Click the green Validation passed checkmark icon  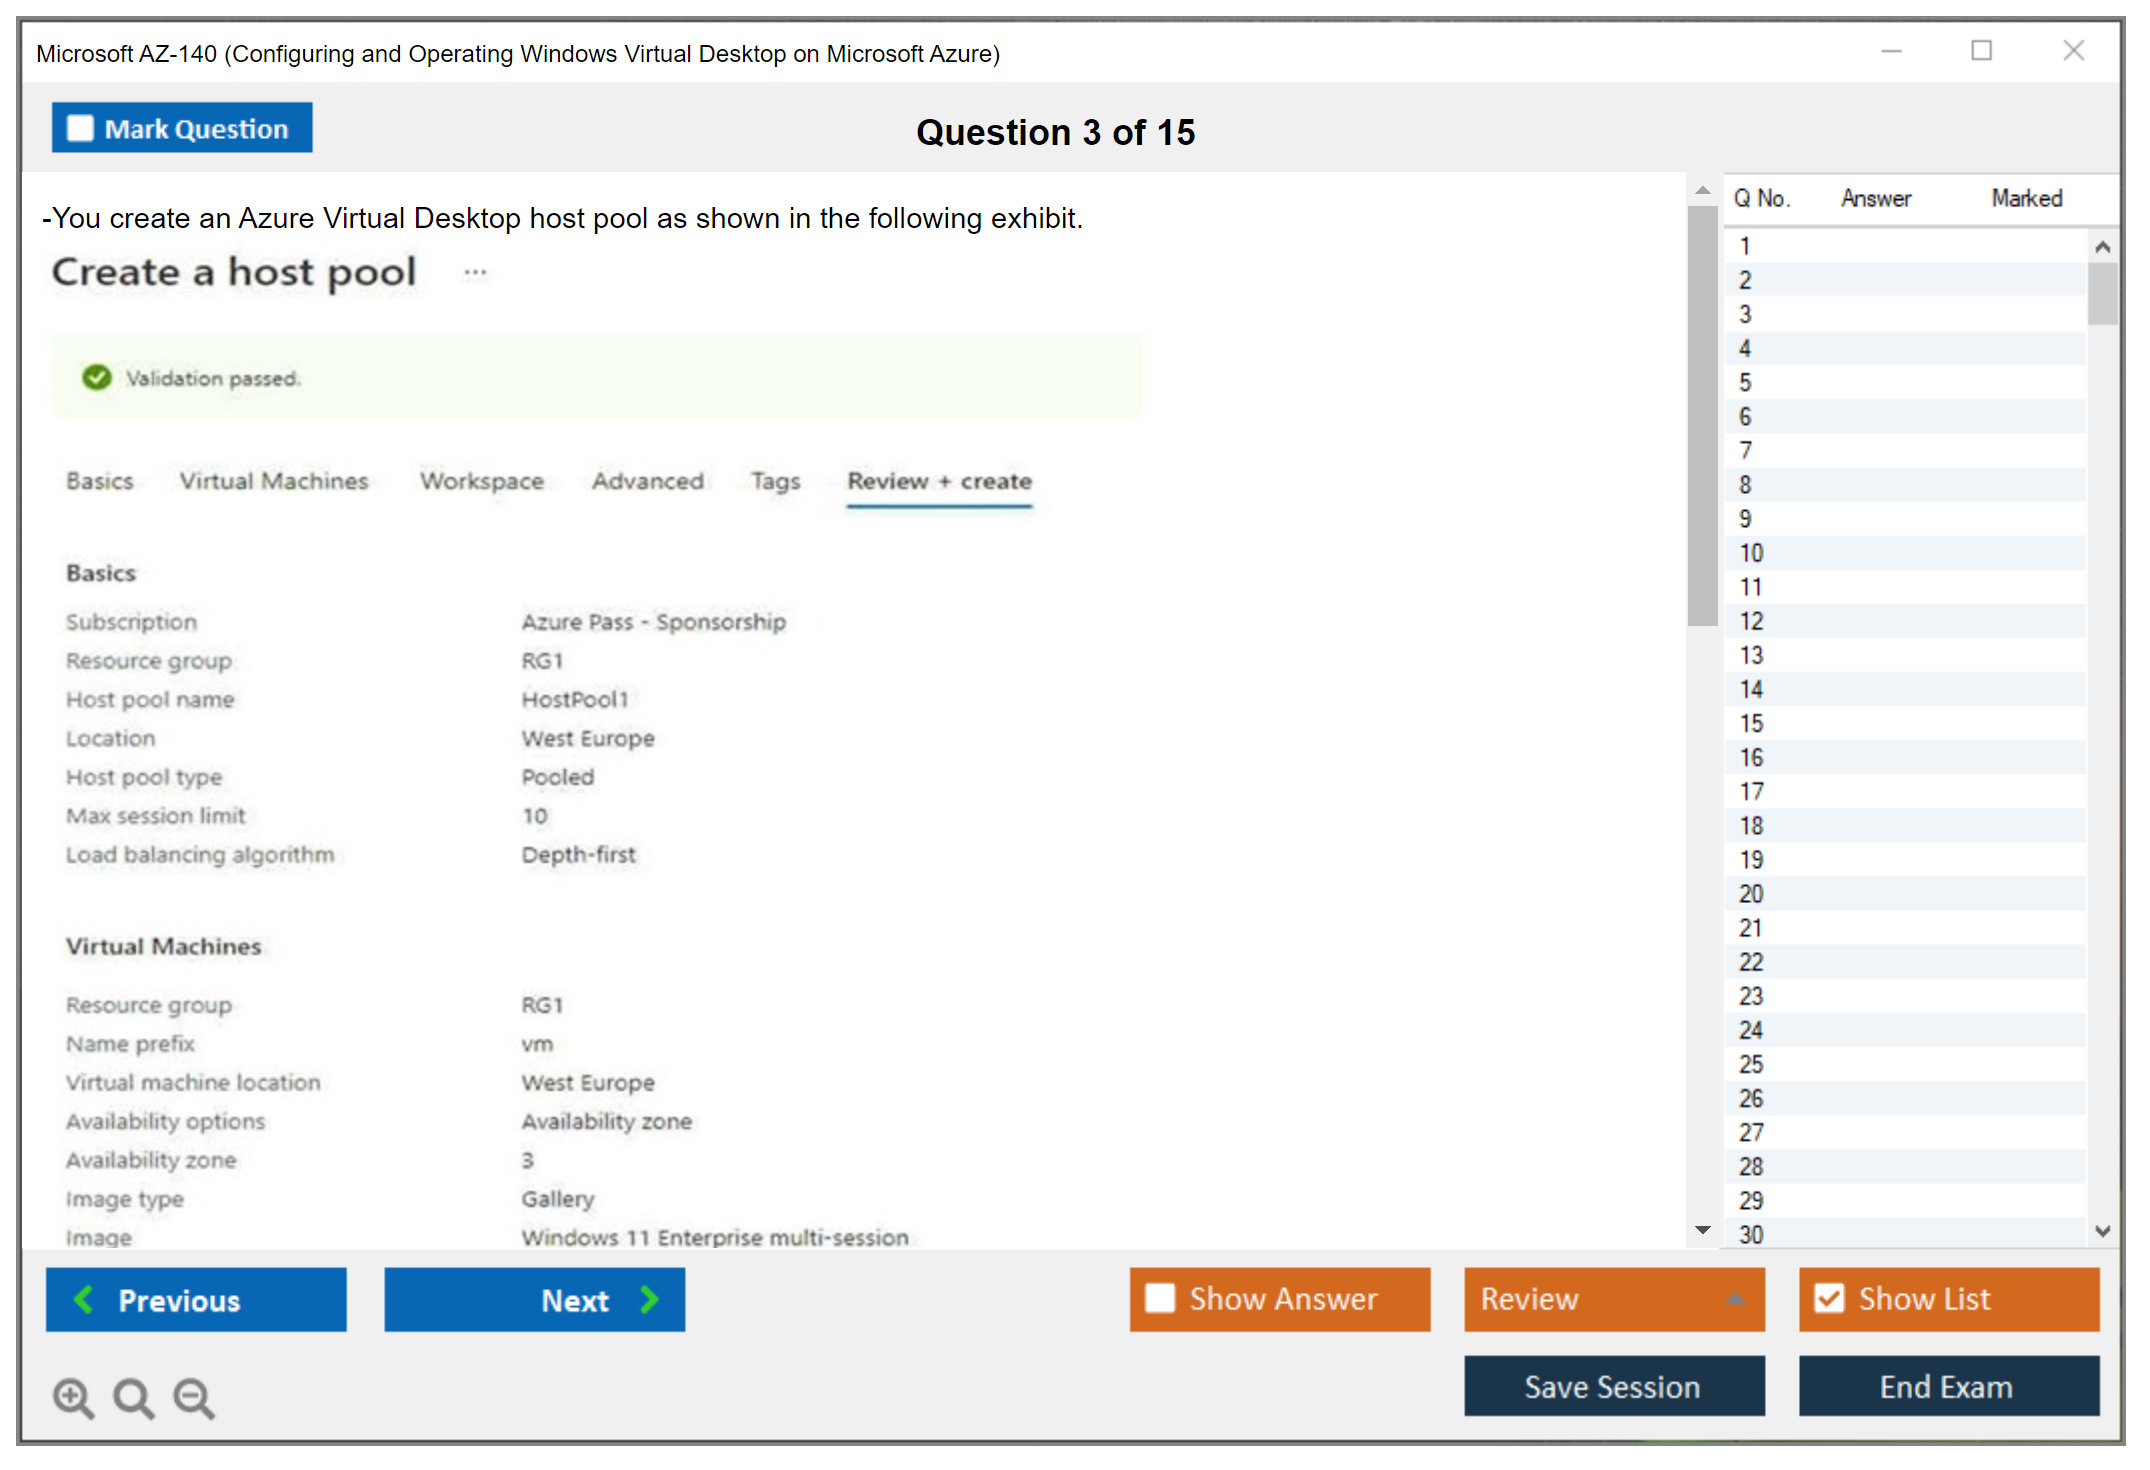pos(97,378)
